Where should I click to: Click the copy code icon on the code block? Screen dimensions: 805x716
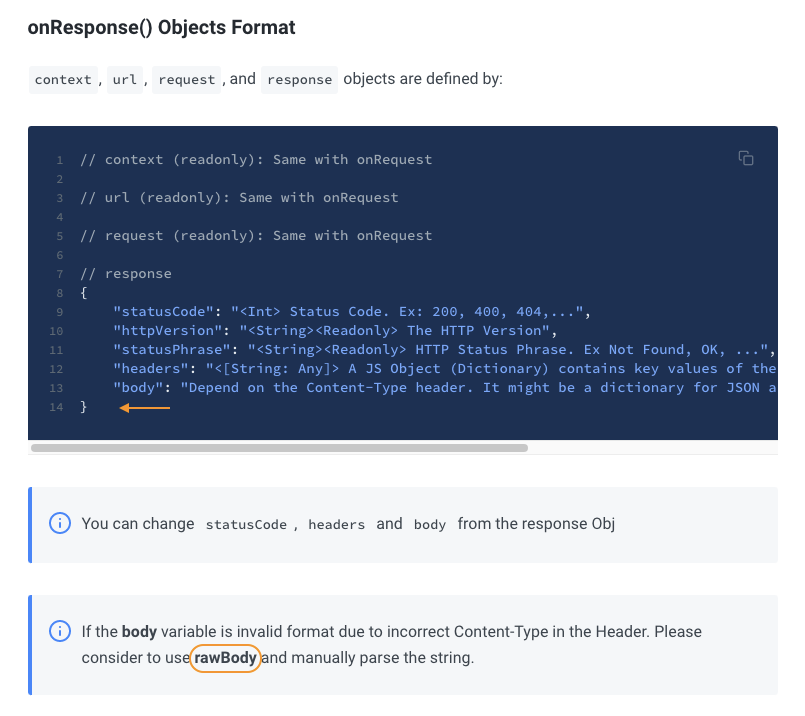746,158
